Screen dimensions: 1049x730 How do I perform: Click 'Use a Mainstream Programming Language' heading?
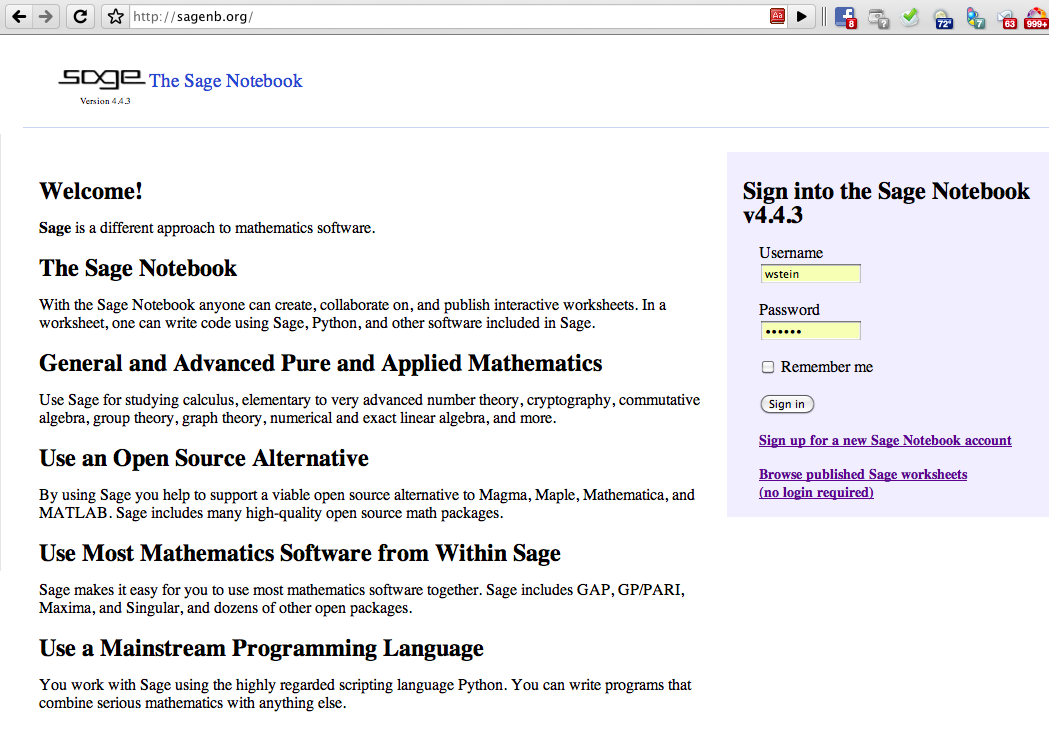pyautogui.click(x=261, y=648)
